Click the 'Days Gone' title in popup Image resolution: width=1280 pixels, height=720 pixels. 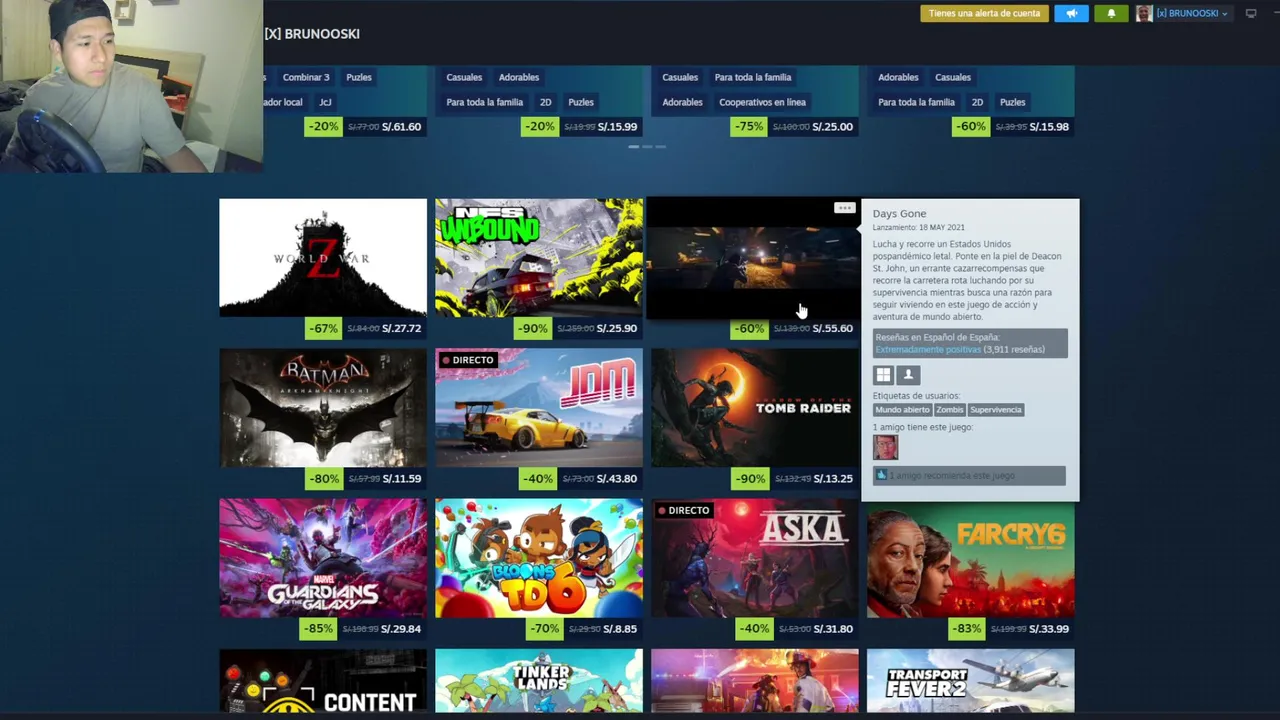(899, 214)
